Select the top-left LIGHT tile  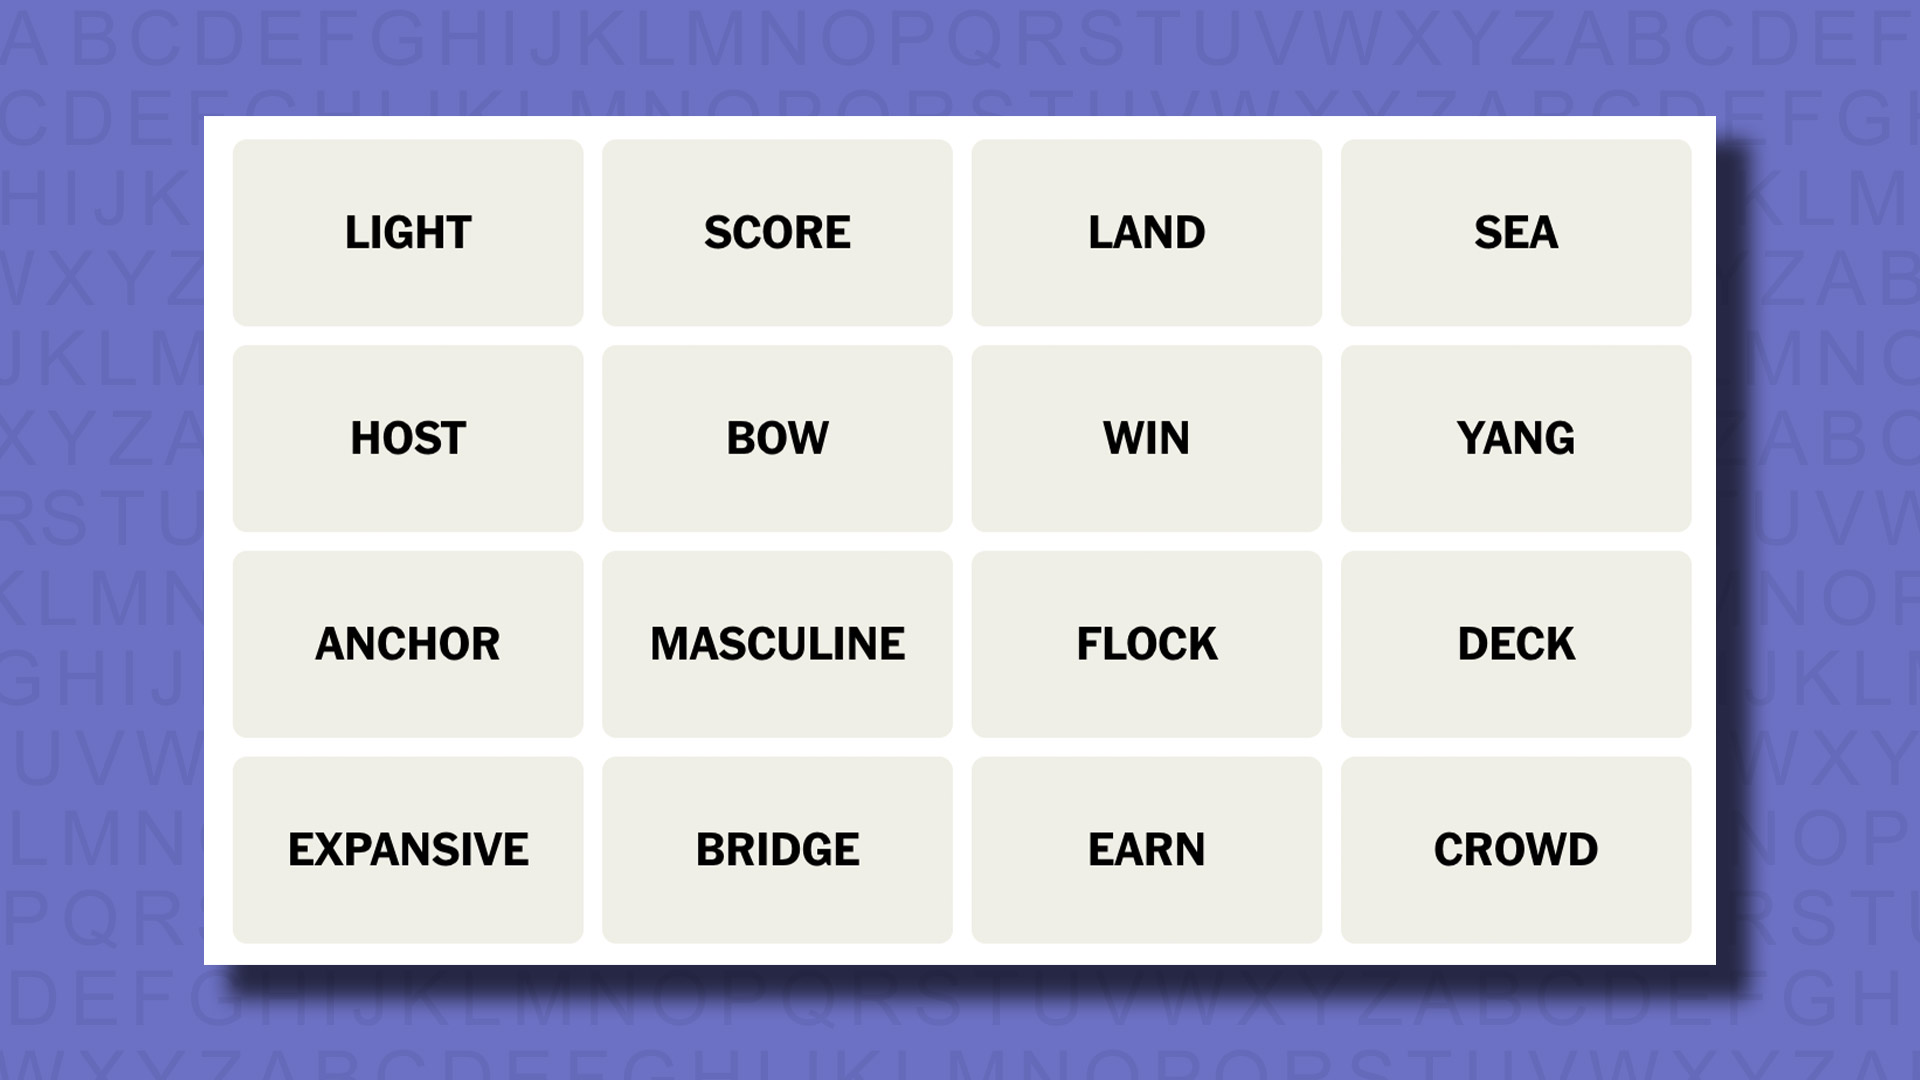click(x=407, y=232)
